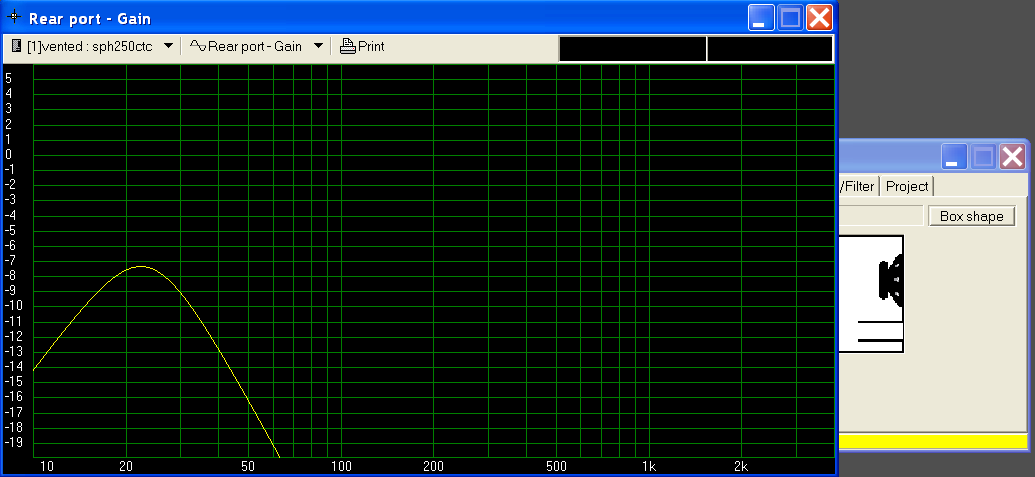Click the yellow bar in the back window
1035x477 pixels.
(x=933, y=441)
